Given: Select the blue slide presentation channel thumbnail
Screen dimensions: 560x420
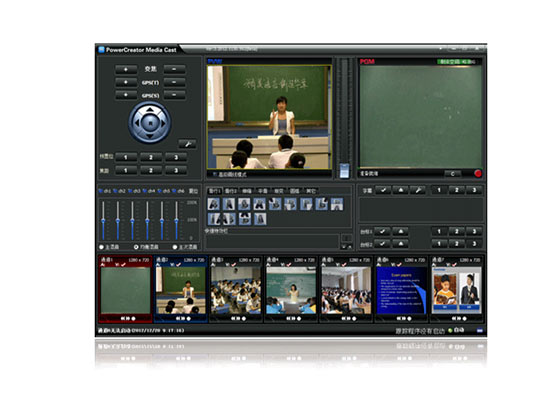Looking at the screenshot, I should pos(401,290).
